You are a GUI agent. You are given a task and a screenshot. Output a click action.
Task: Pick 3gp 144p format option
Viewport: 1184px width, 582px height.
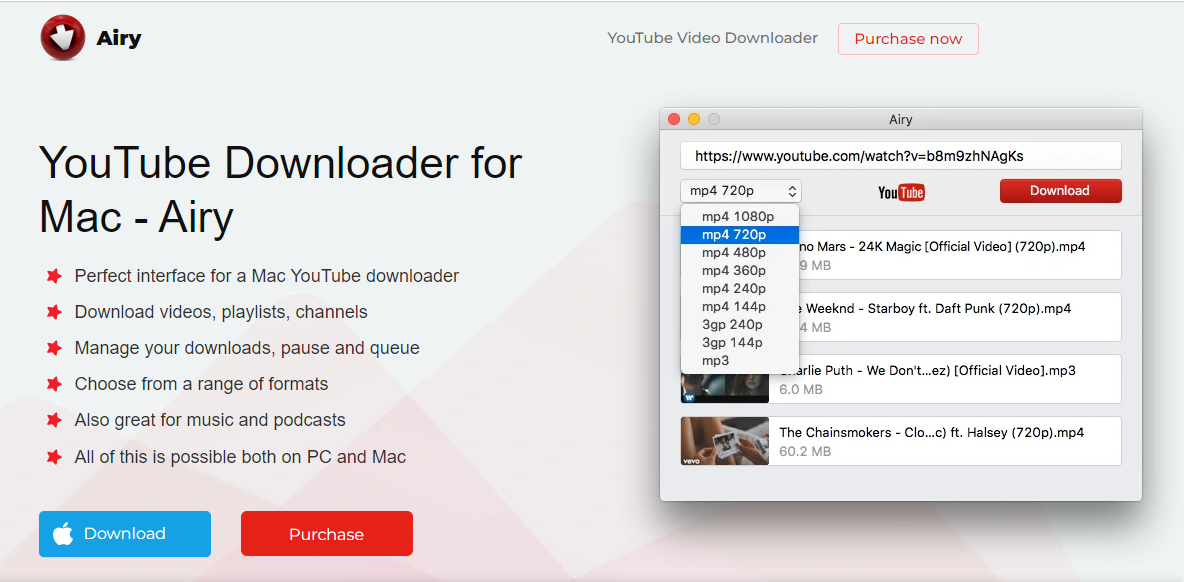point(739,343)
